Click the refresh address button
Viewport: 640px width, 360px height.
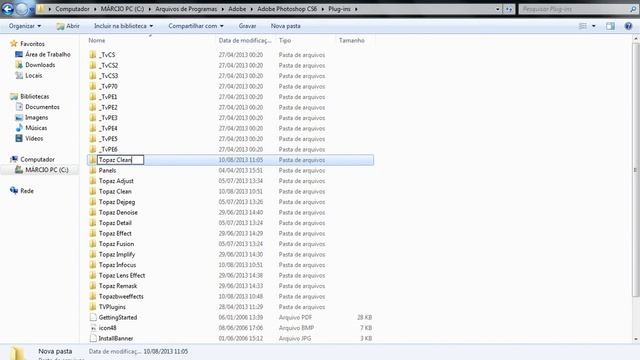coord(509,9)
